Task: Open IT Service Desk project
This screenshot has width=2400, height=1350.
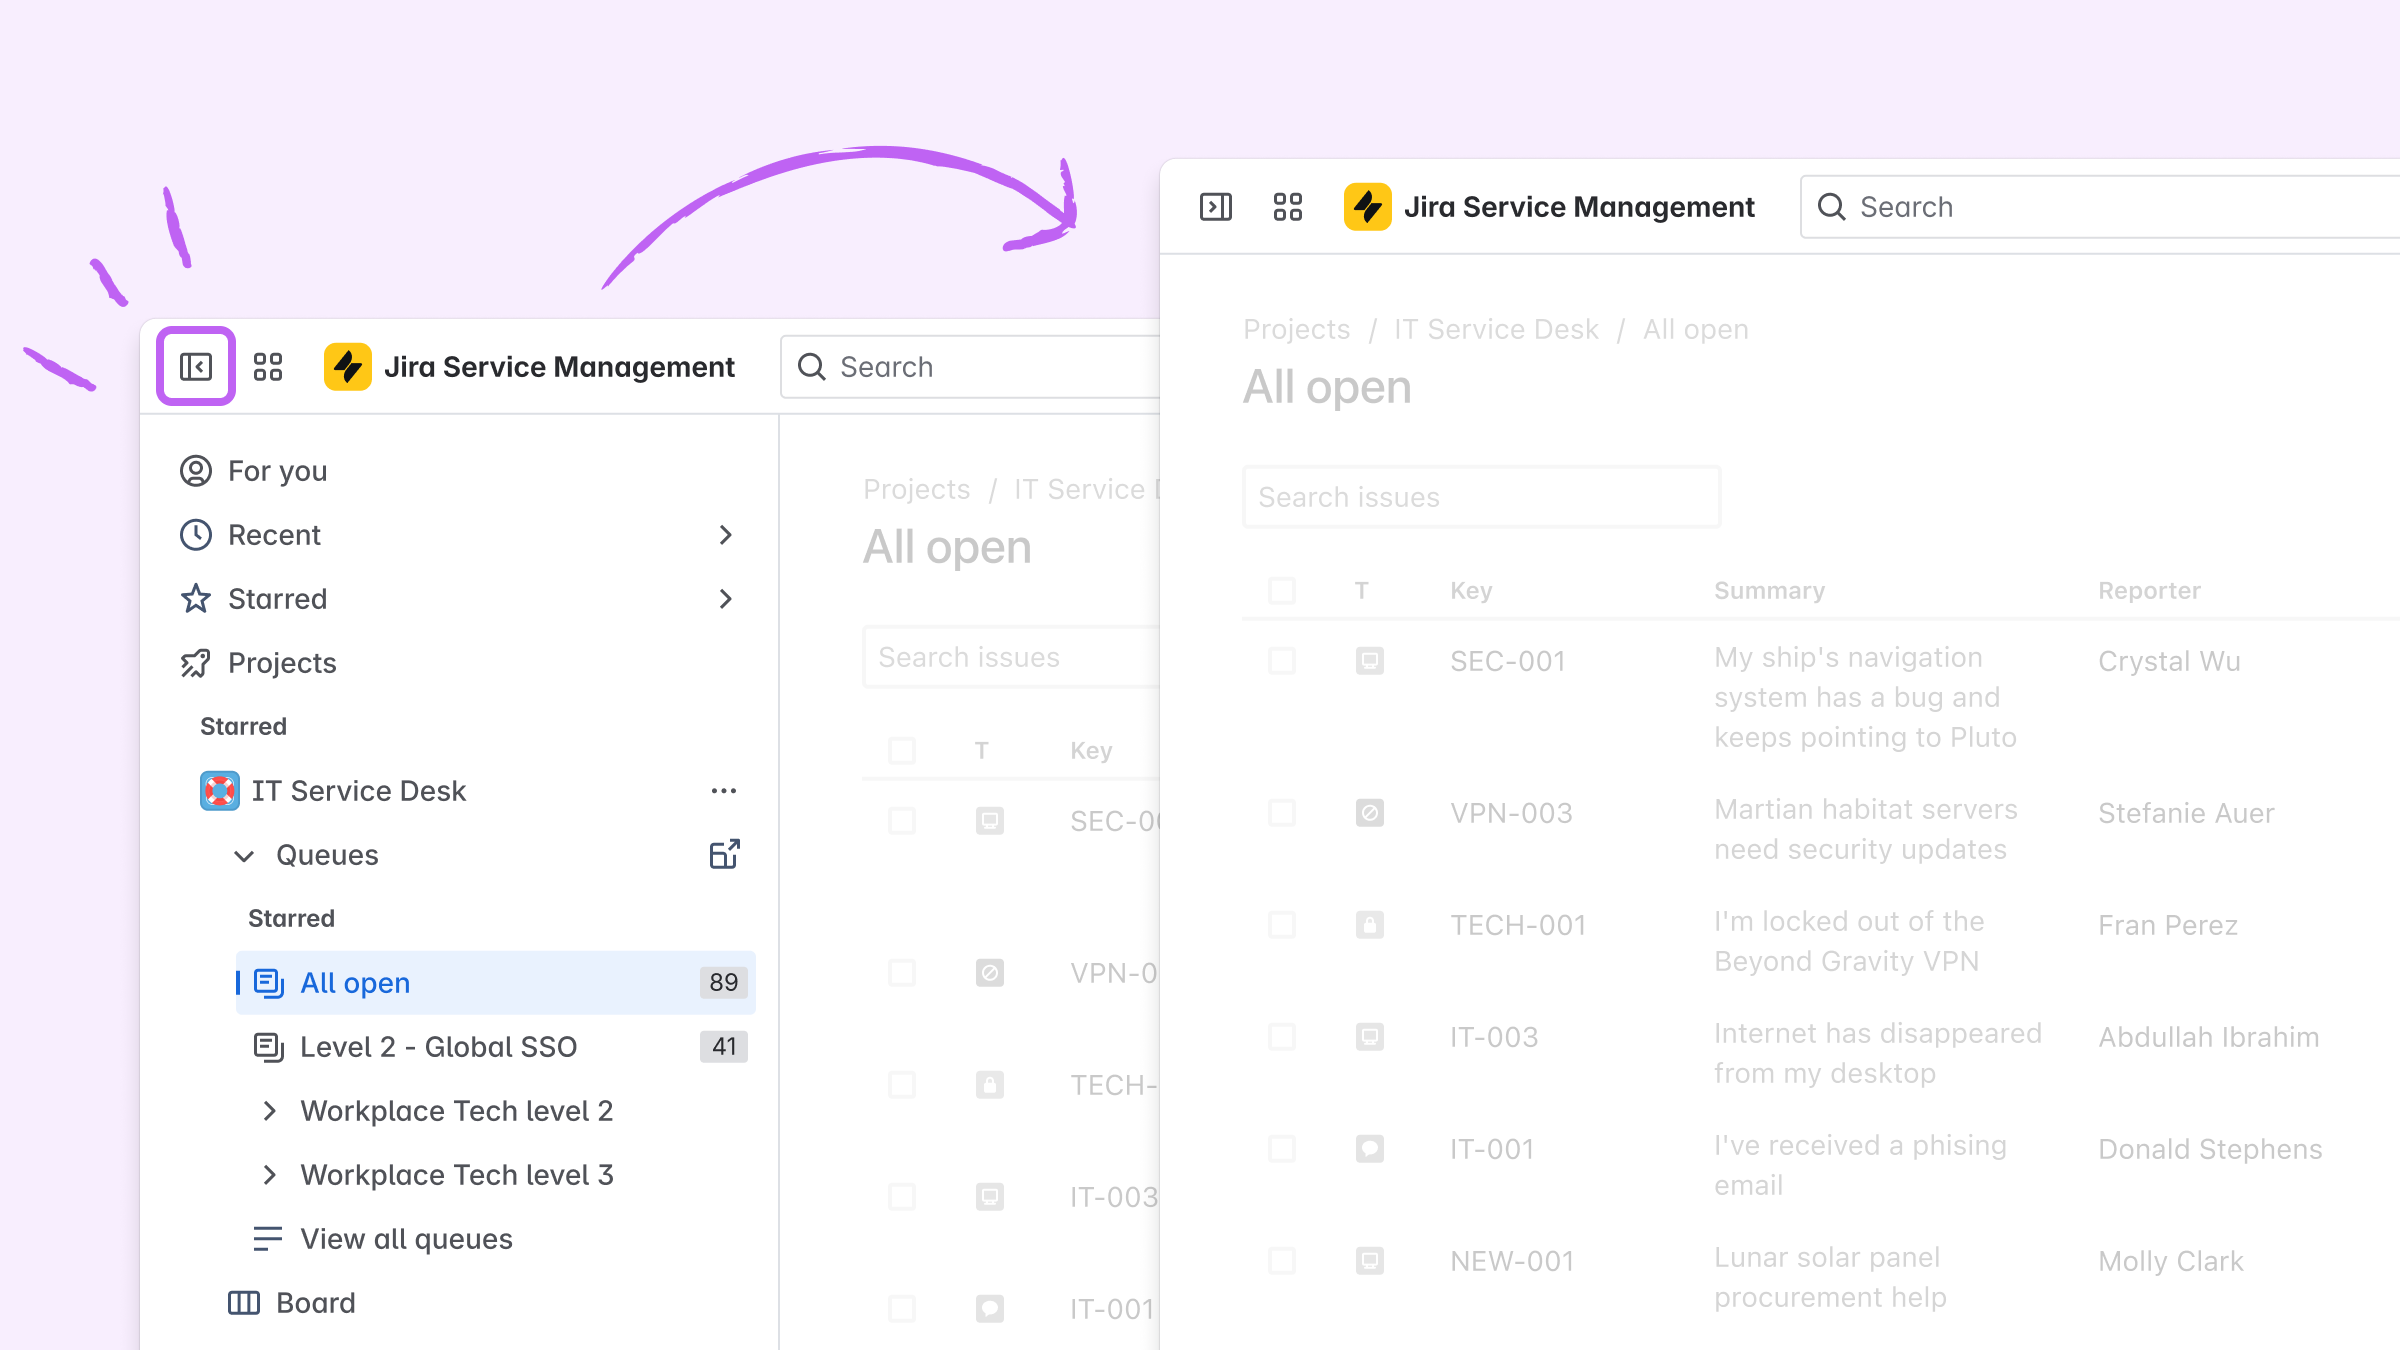Action: pyautogui.click(x=358, y=791)
